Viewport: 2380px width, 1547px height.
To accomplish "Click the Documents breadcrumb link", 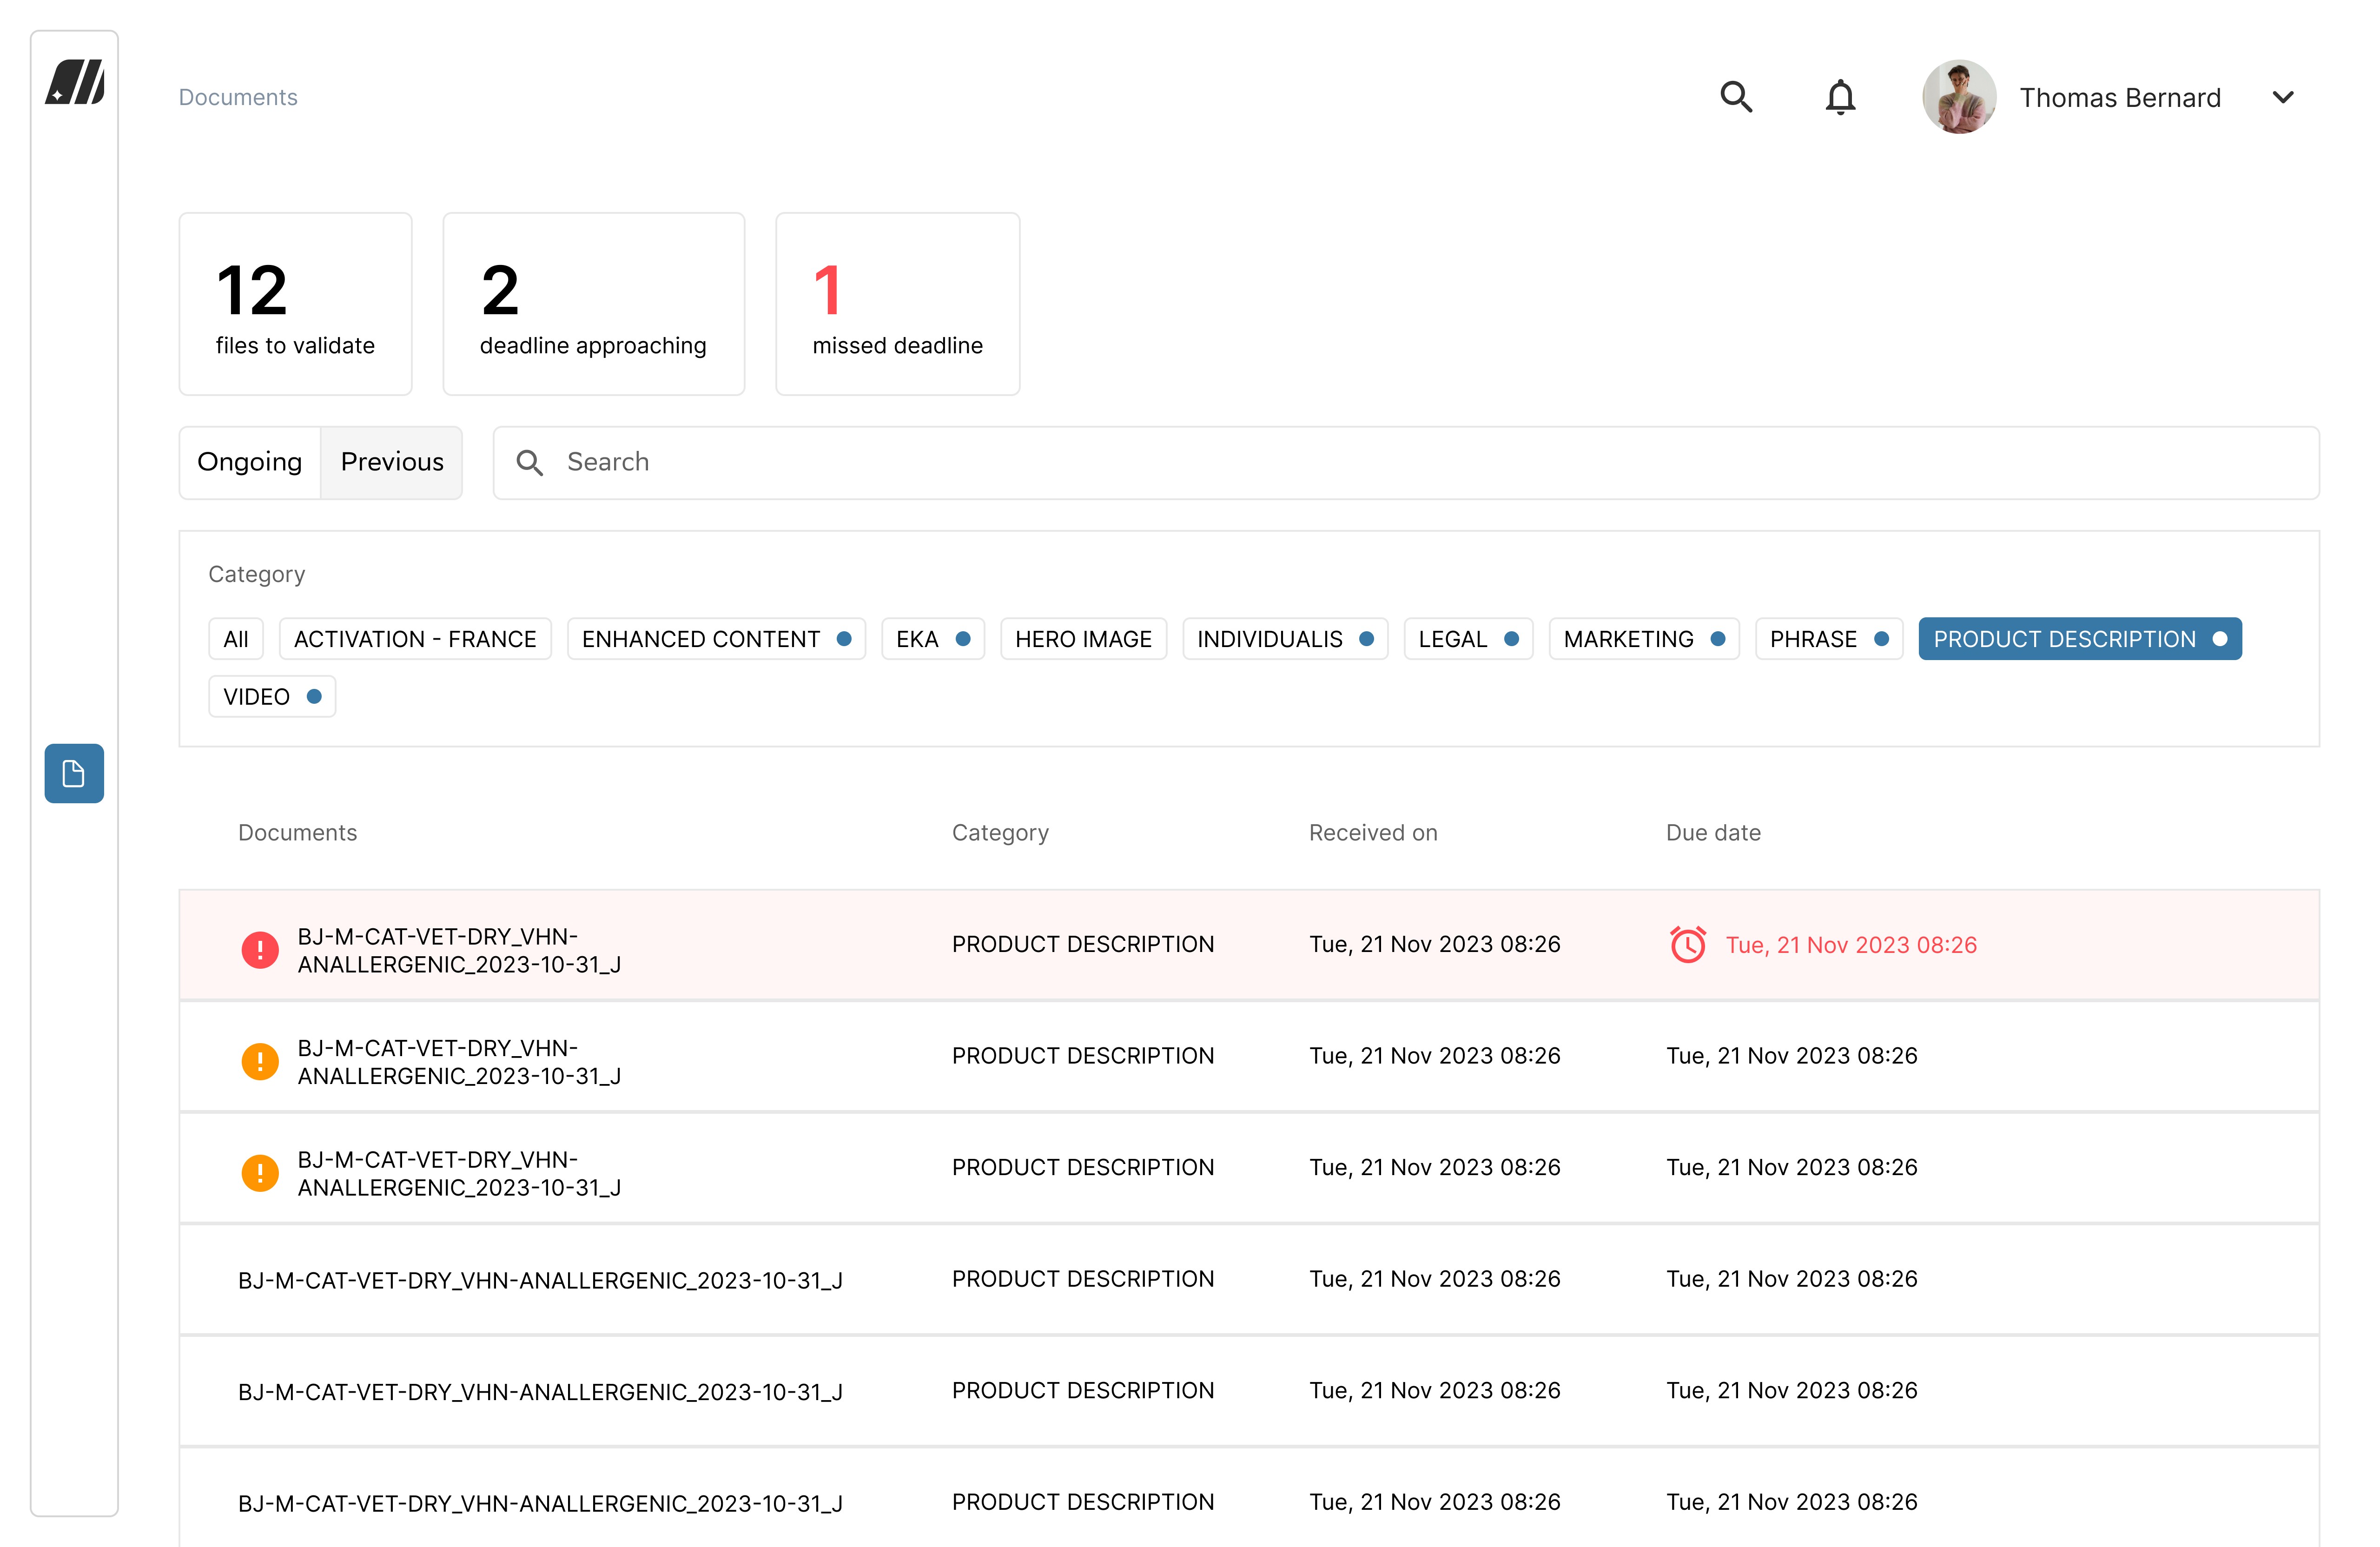I will pos(238,97).
